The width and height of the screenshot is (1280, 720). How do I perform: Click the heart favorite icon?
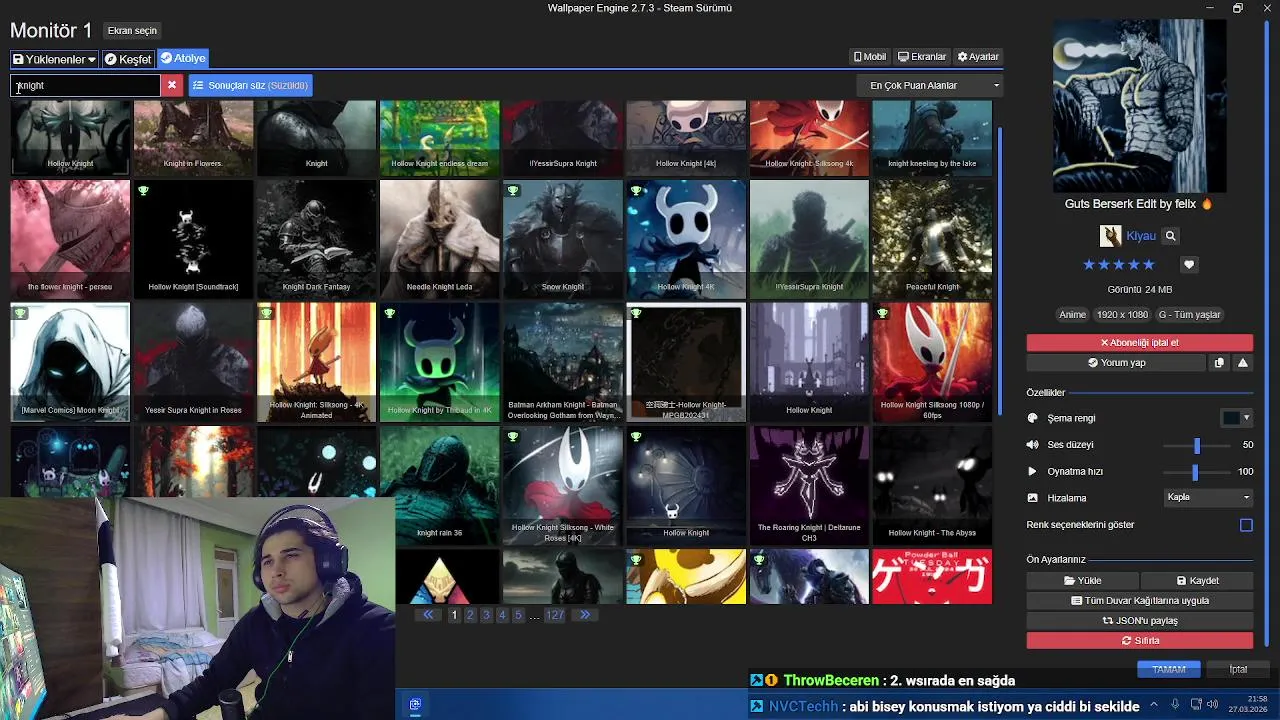point(1188,265)
